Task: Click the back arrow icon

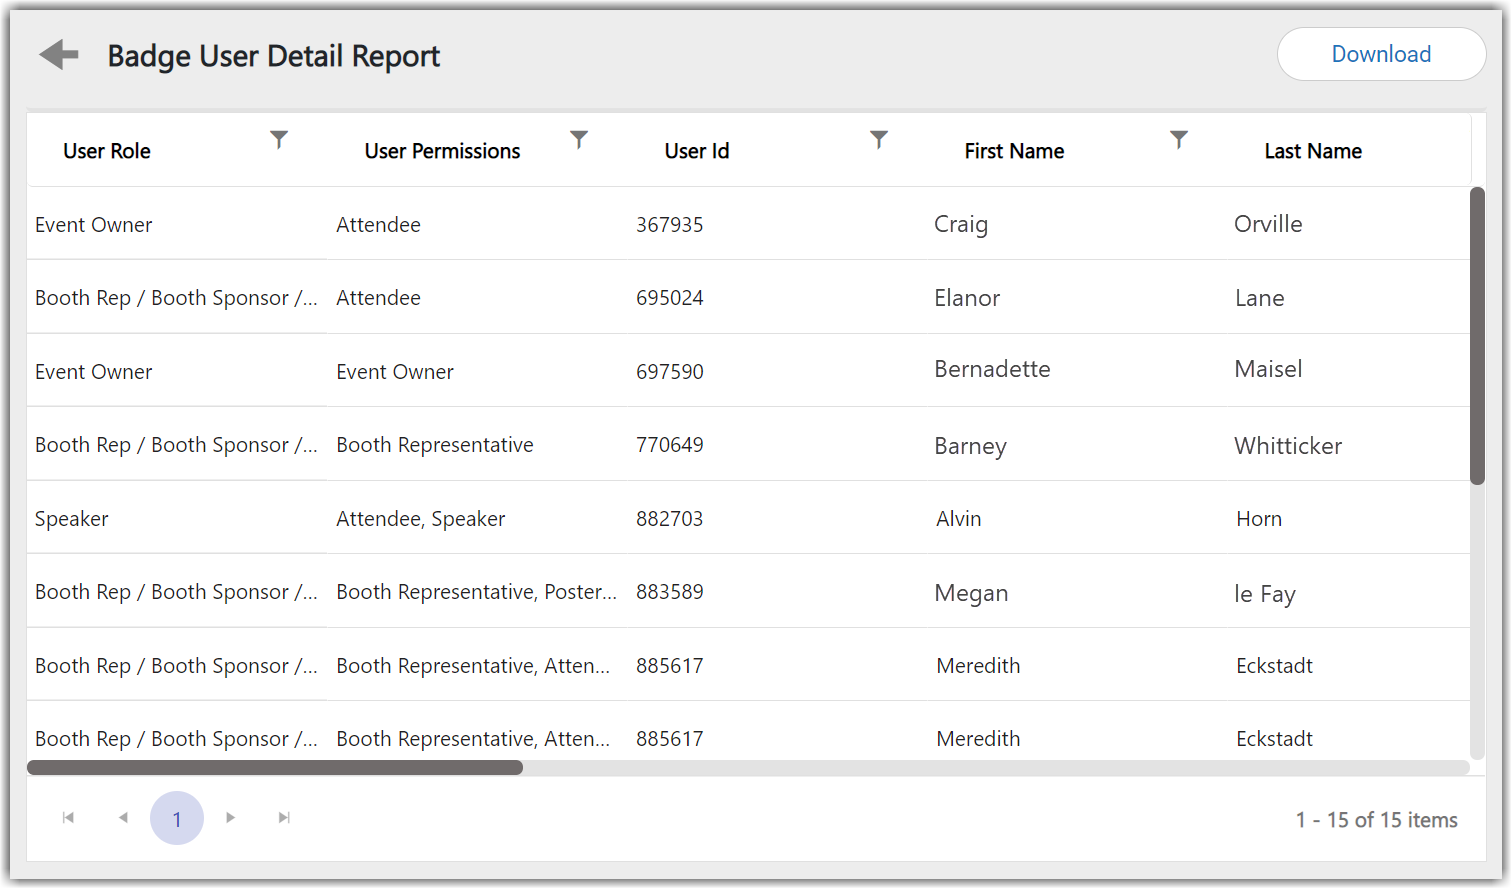Action: pyautogui.click(x=59, y=55)
